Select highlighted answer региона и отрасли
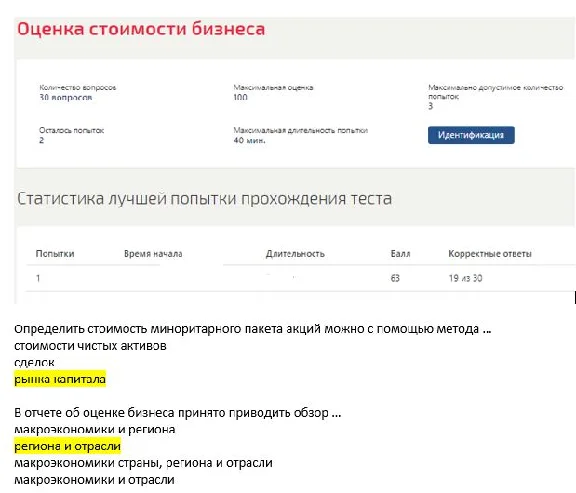 click(x=68, y=446)
